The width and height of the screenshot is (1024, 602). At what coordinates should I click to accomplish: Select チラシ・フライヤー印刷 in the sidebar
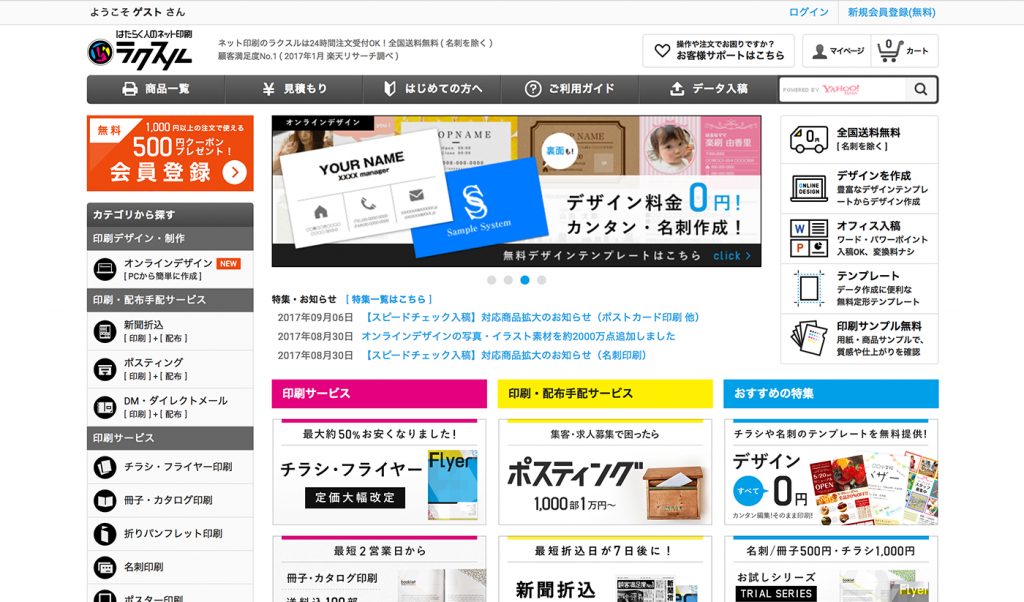coord(177,467)
